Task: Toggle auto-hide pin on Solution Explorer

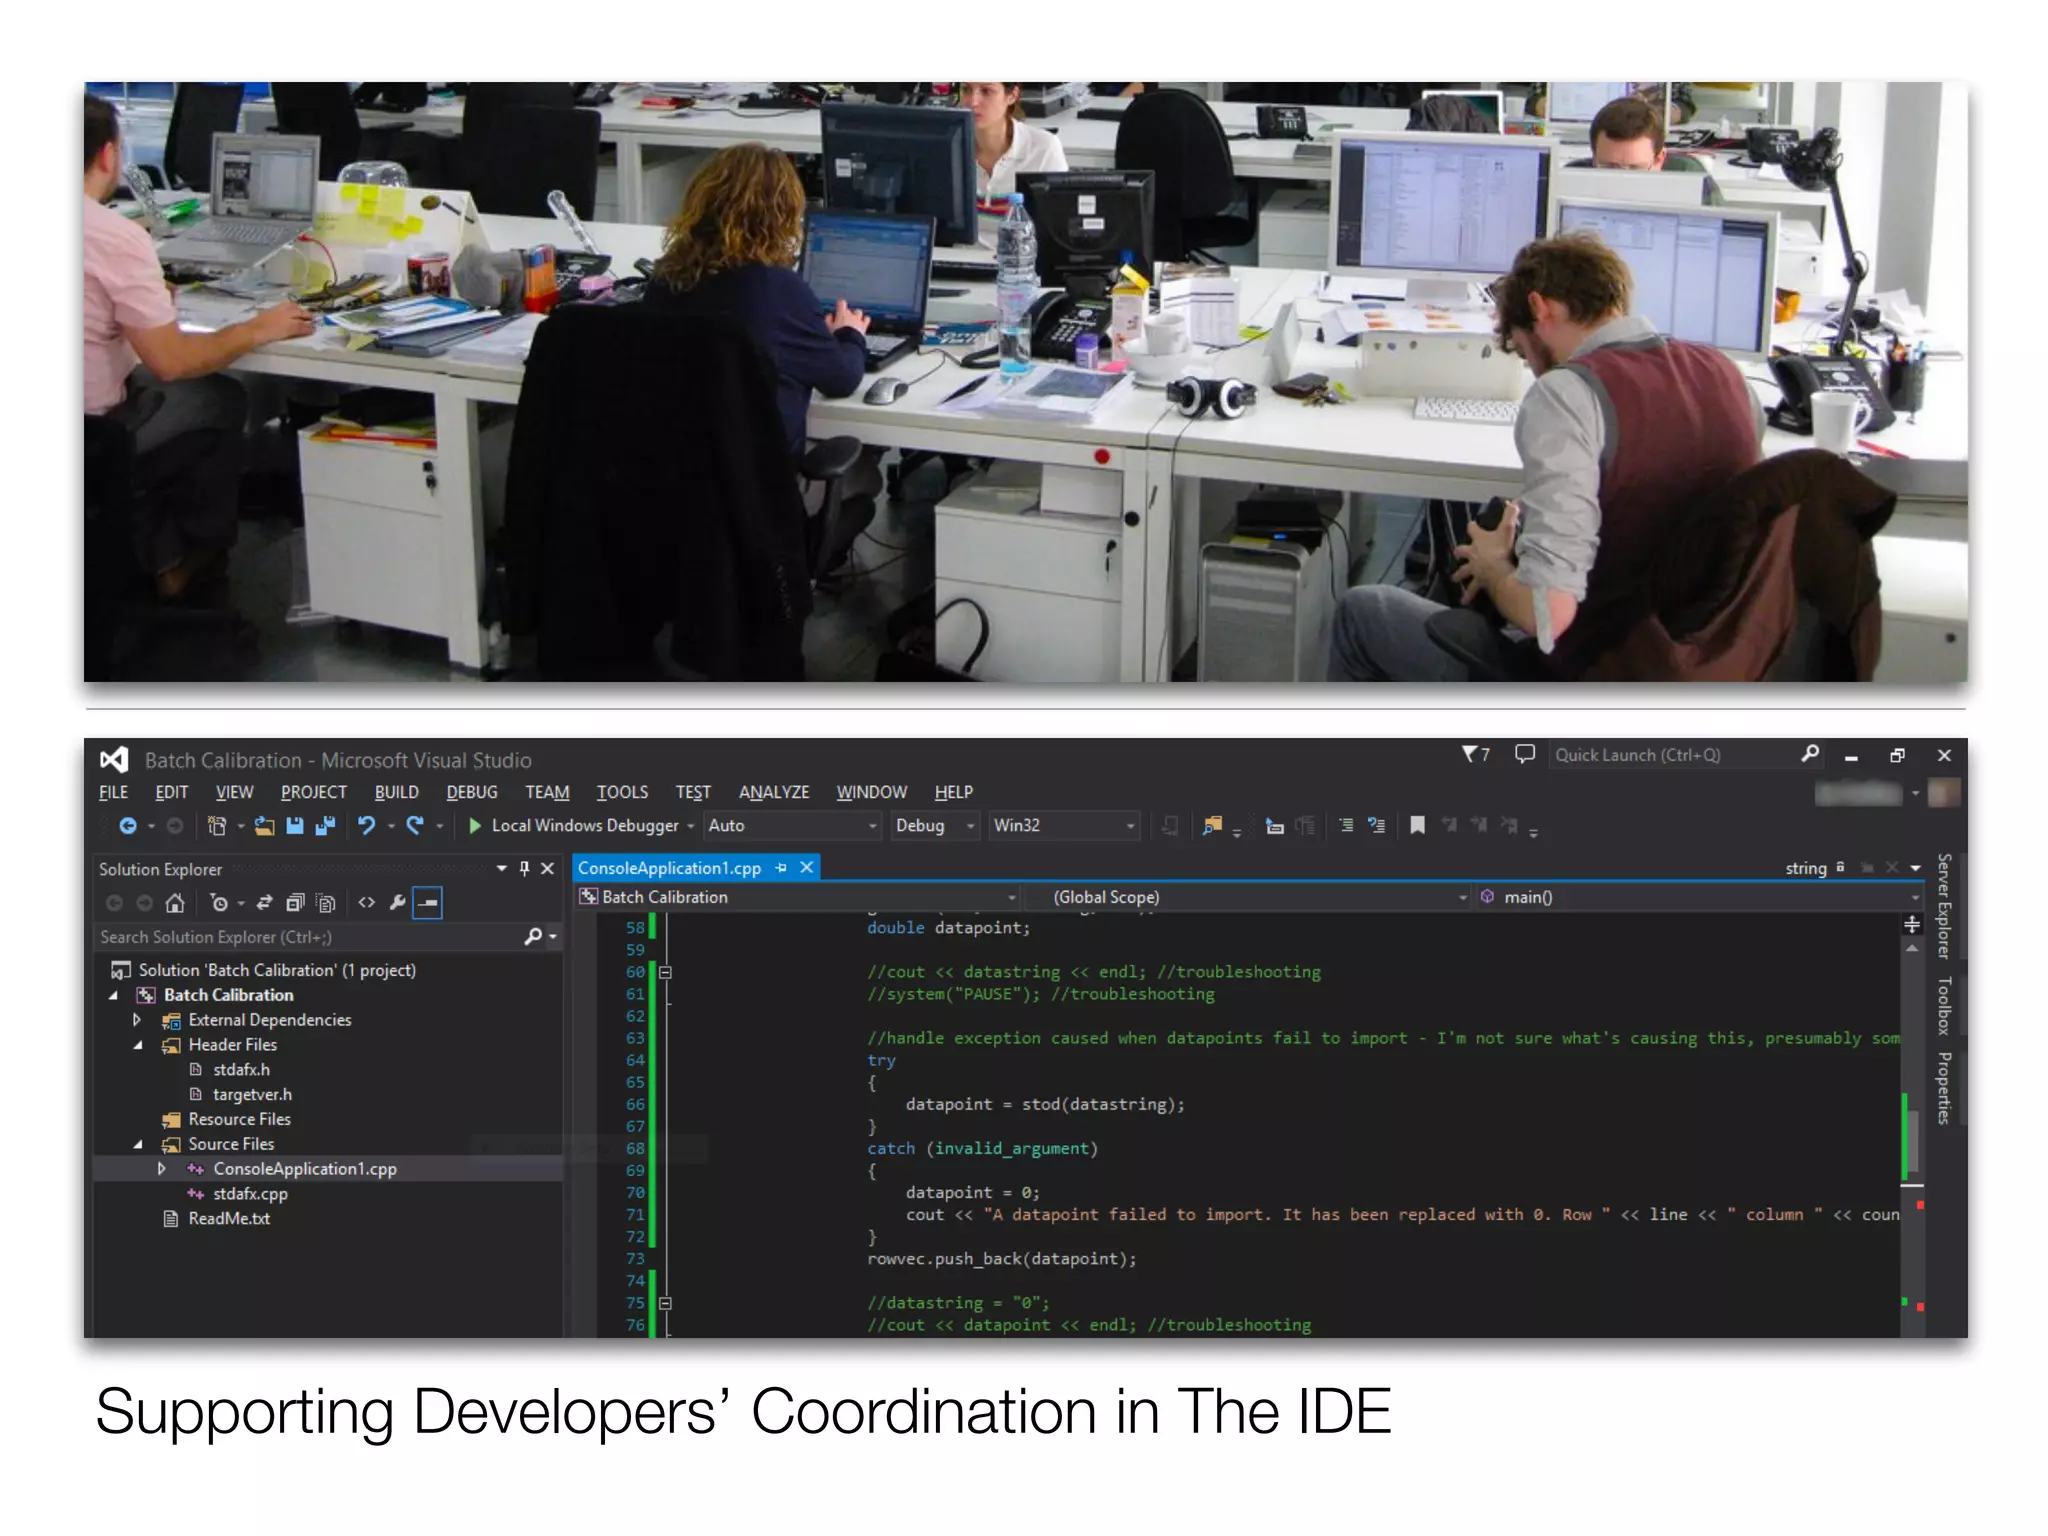Action: [525, 869]
